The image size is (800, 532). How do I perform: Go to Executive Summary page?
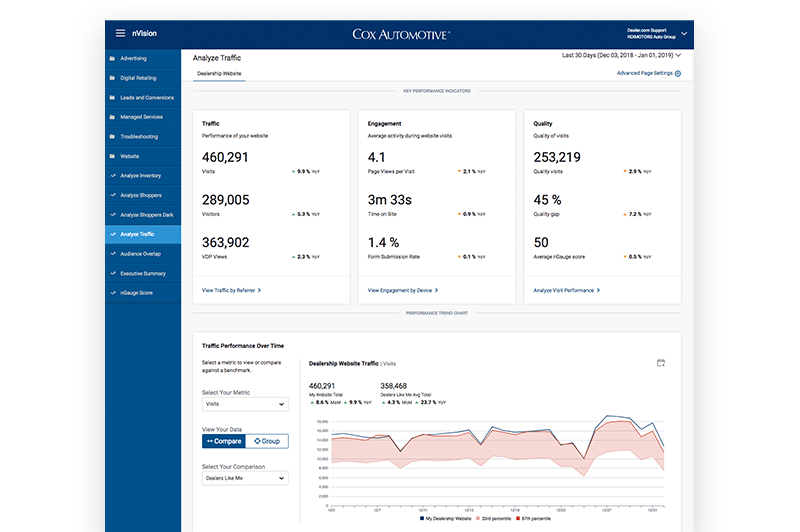pyautogui.click(x=143, y=273)
